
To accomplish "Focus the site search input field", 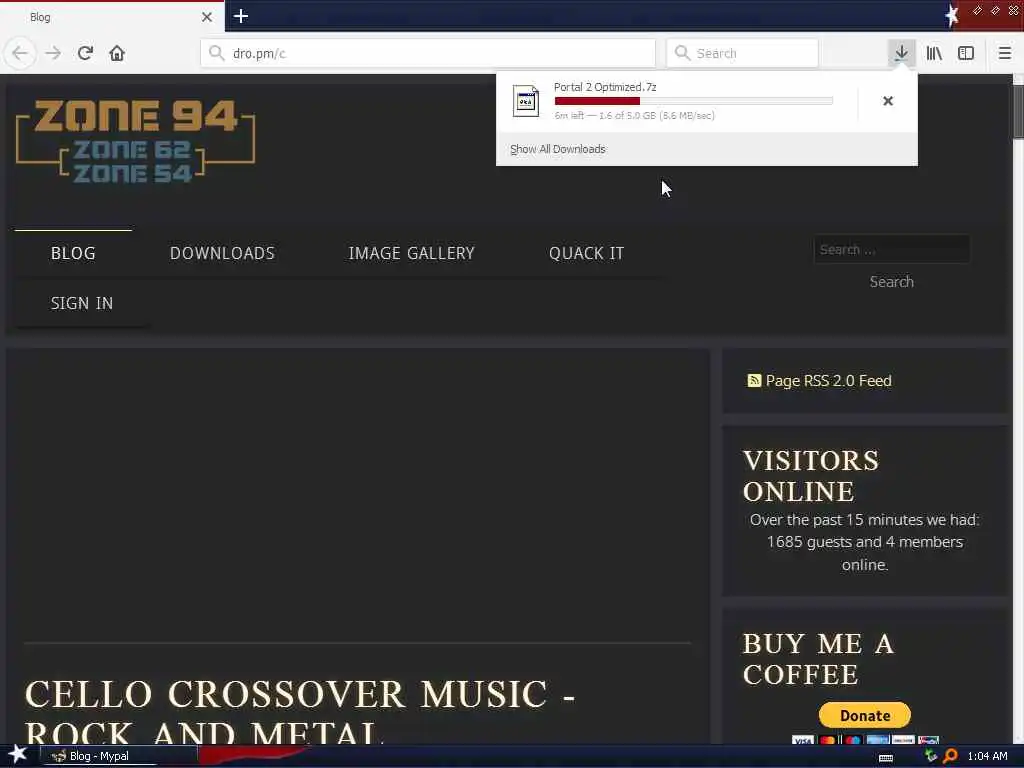I will pyautogui.click(x=891, y=249).
